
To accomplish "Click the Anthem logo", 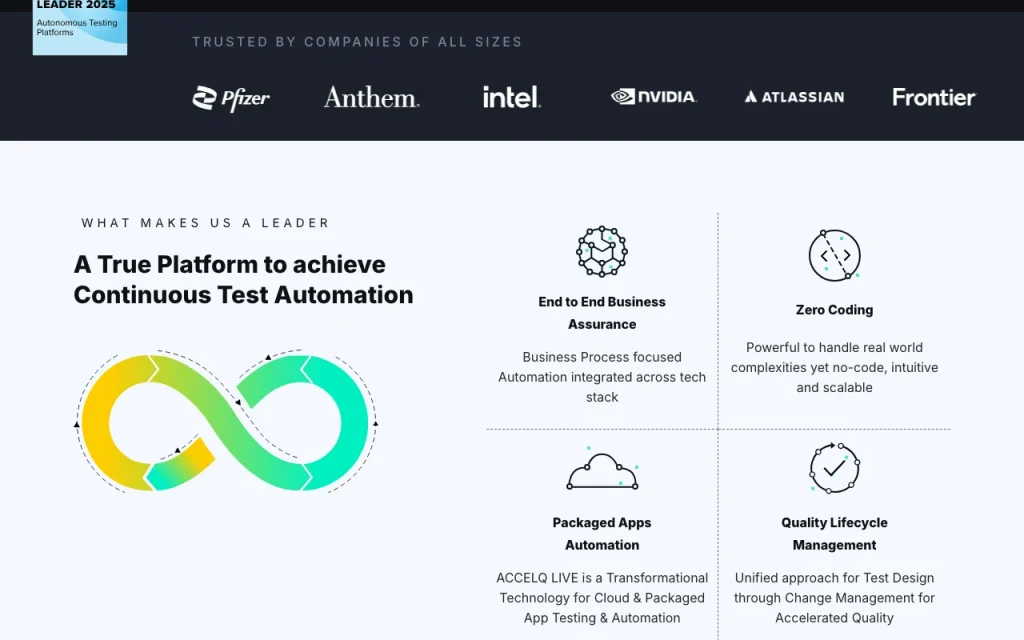I will pos(372,97).
